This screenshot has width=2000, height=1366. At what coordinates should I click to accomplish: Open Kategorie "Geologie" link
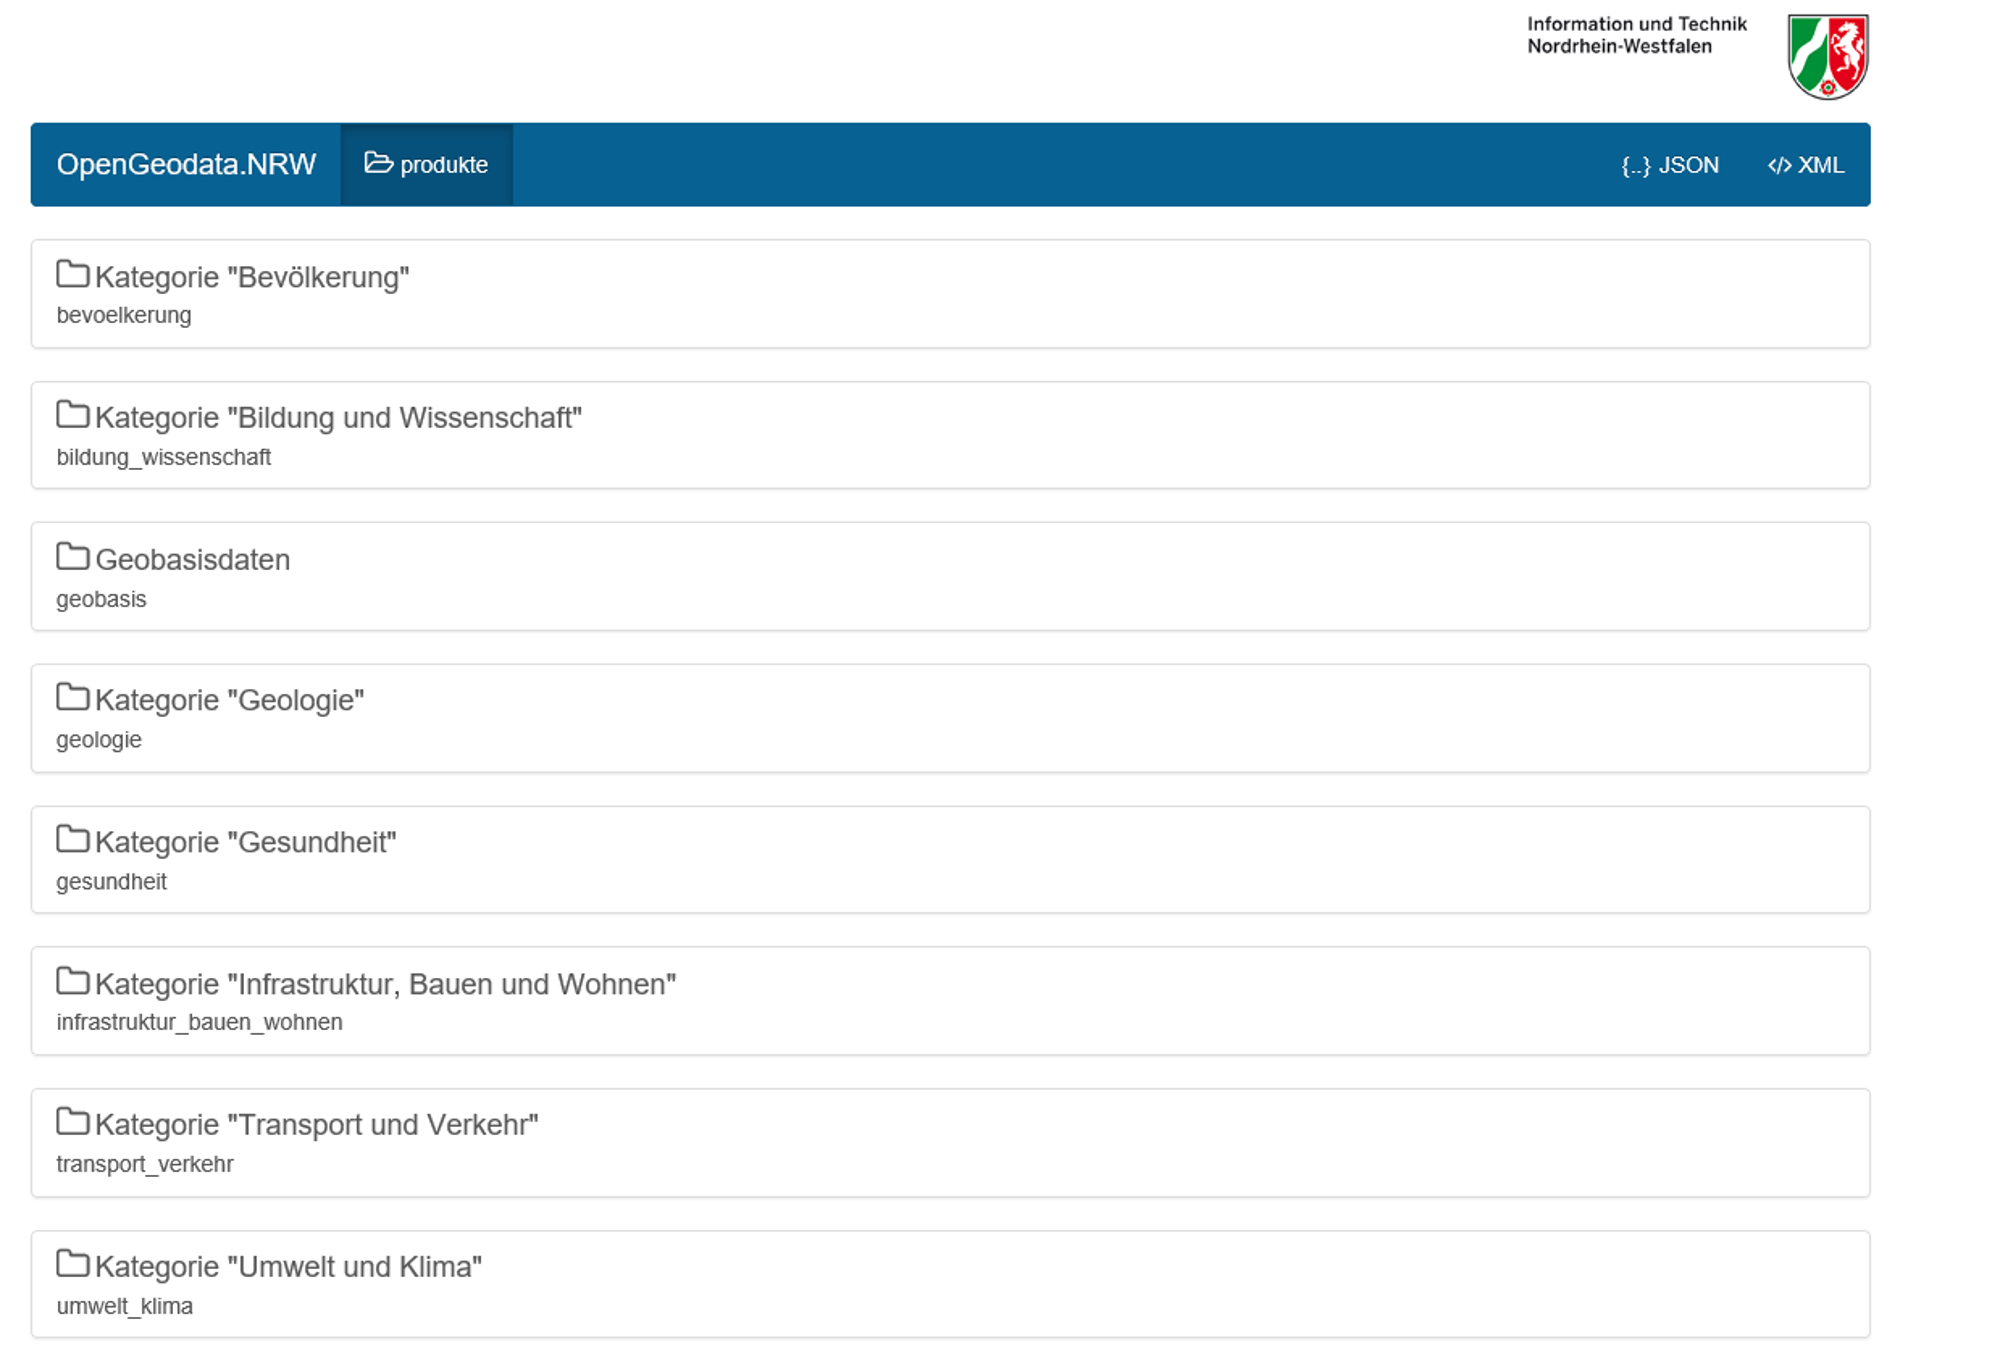coord(229,700)
